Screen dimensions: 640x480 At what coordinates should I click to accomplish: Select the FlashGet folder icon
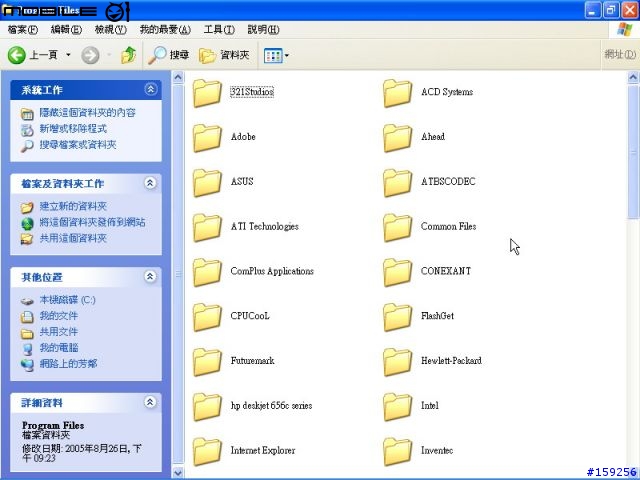click(x=397, y=317)
